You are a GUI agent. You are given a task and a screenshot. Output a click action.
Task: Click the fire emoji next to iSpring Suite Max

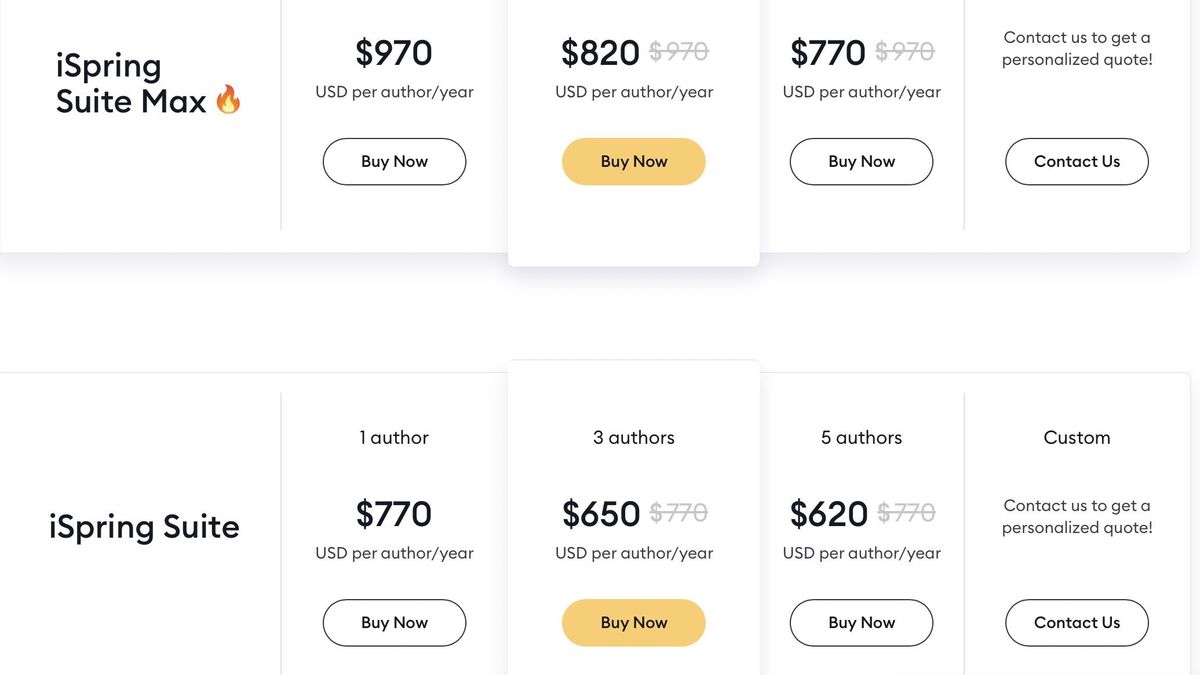[228, 99]
